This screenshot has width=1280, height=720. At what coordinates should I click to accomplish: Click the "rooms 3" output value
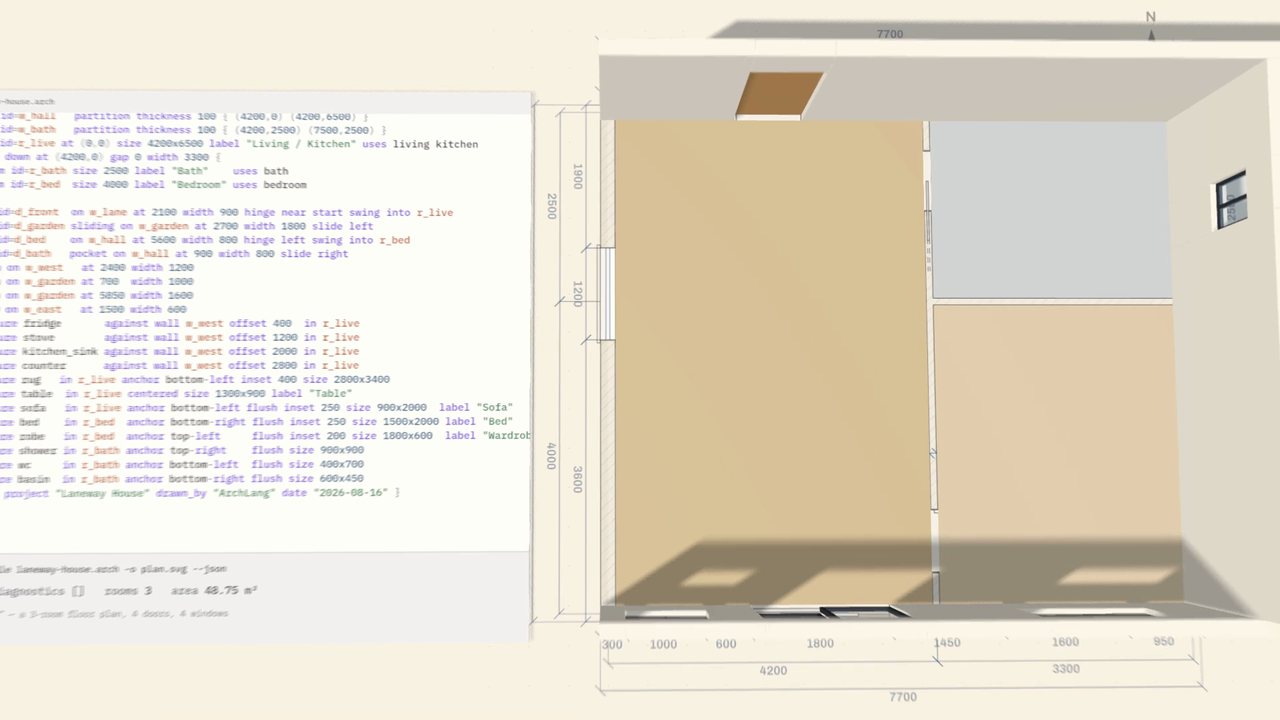(127, 591)
